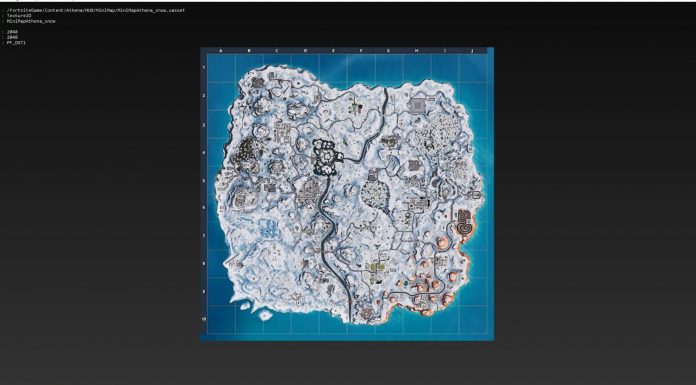Click row label 5 on map edge
This screenshot has width=696, height=385.
tap(204, 180)
